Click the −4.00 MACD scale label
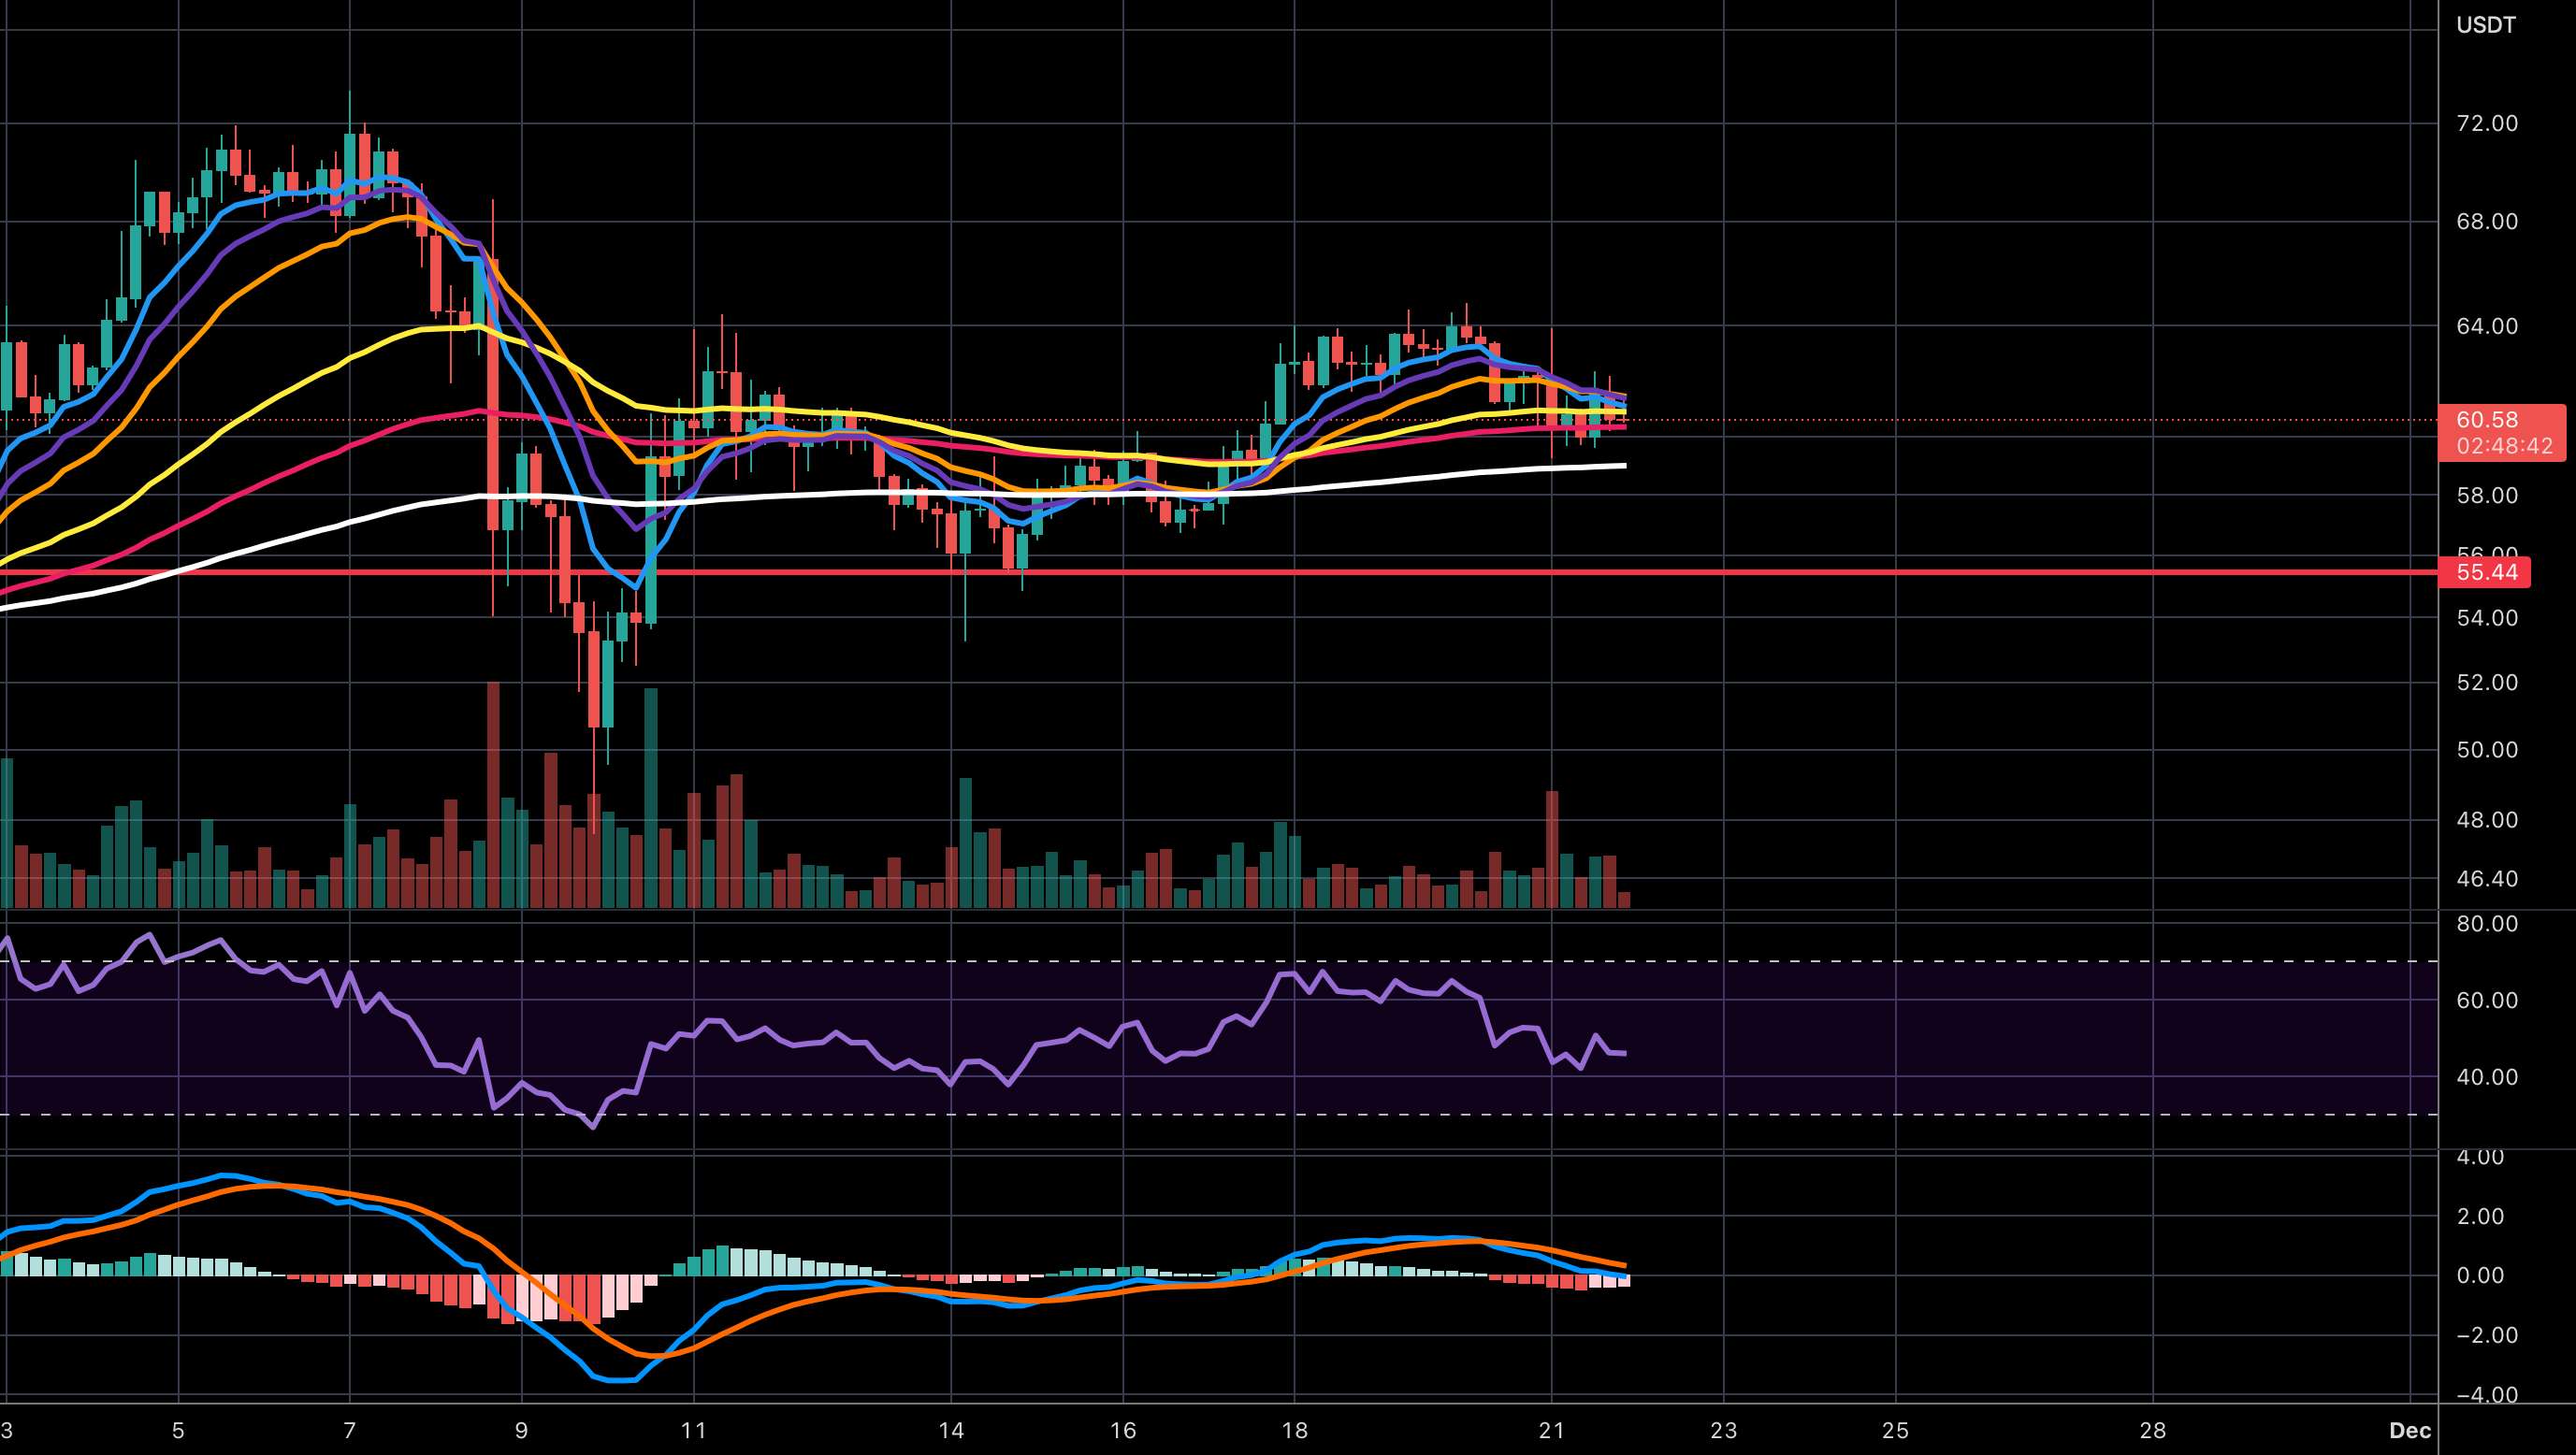The width and height of the screenshot is (2576, 1455). [x=2487, y=1394]
